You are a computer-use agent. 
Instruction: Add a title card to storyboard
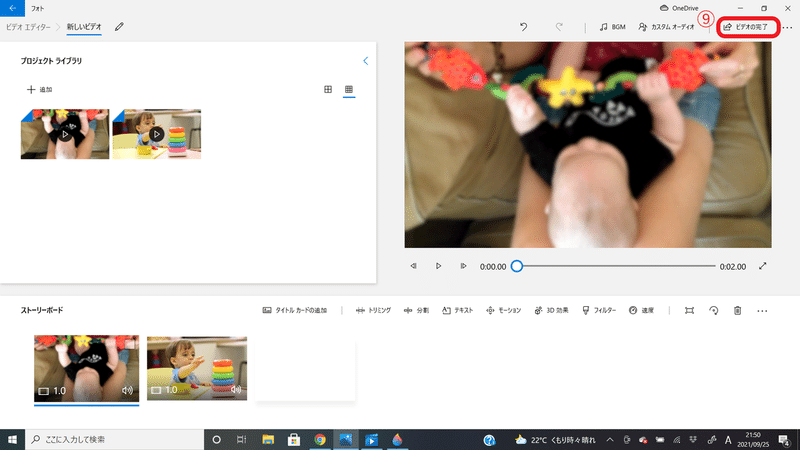(294, 310)
